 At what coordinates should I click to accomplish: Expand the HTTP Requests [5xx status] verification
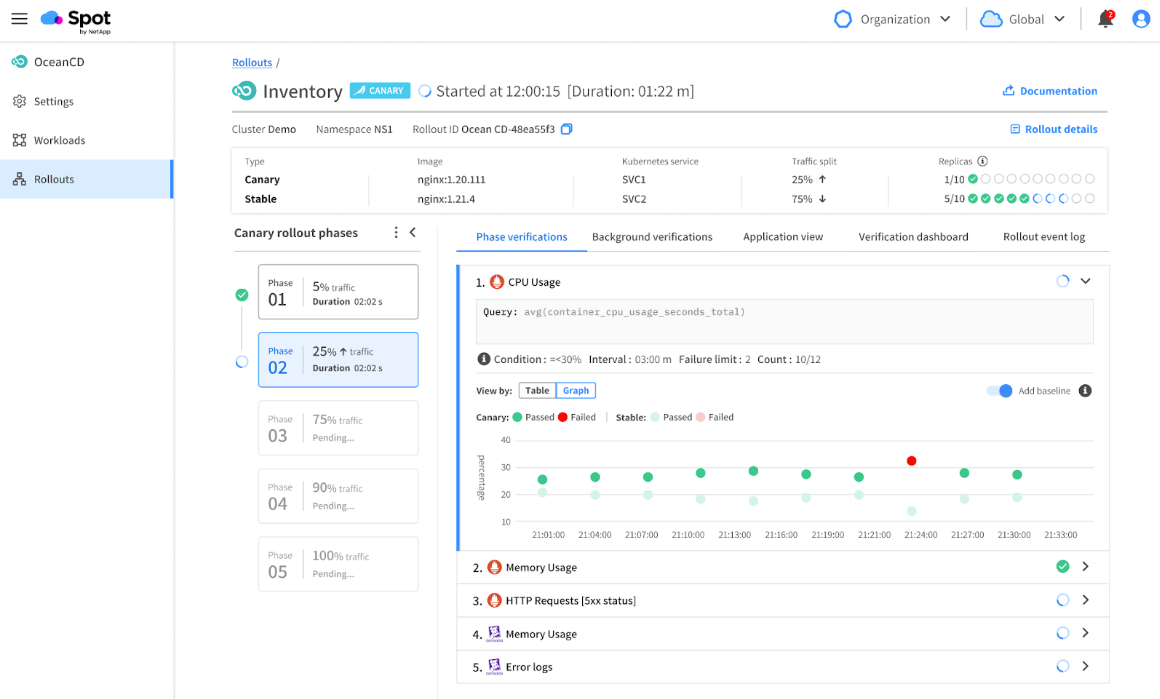click(x=1085, y=600)
